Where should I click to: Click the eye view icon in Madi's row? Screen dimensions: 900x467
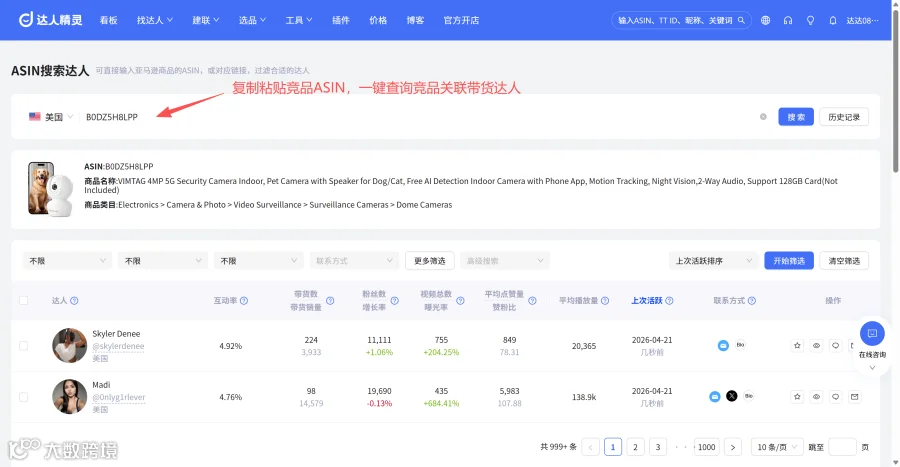coord(816,396)
